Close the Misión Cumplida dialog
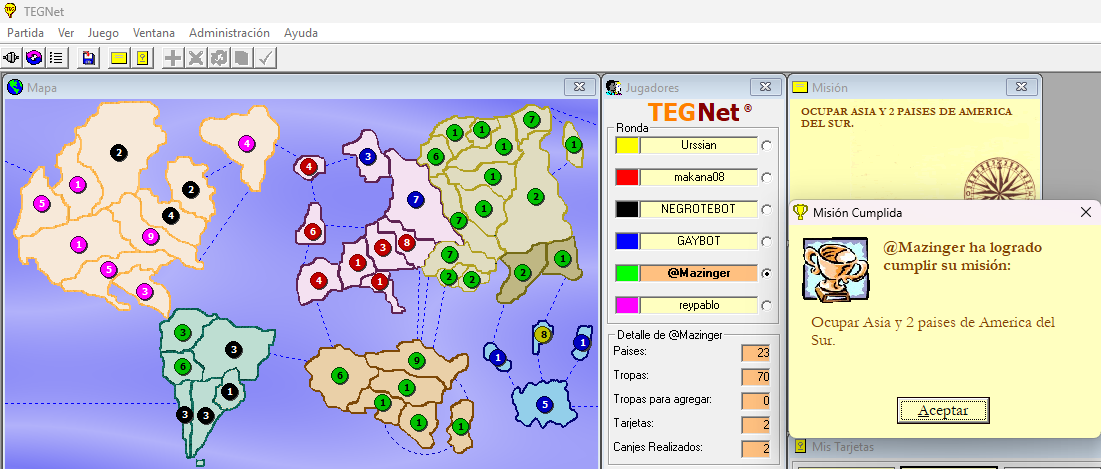This screenshot has width=1101, height=469. [x=1085, y=212]
